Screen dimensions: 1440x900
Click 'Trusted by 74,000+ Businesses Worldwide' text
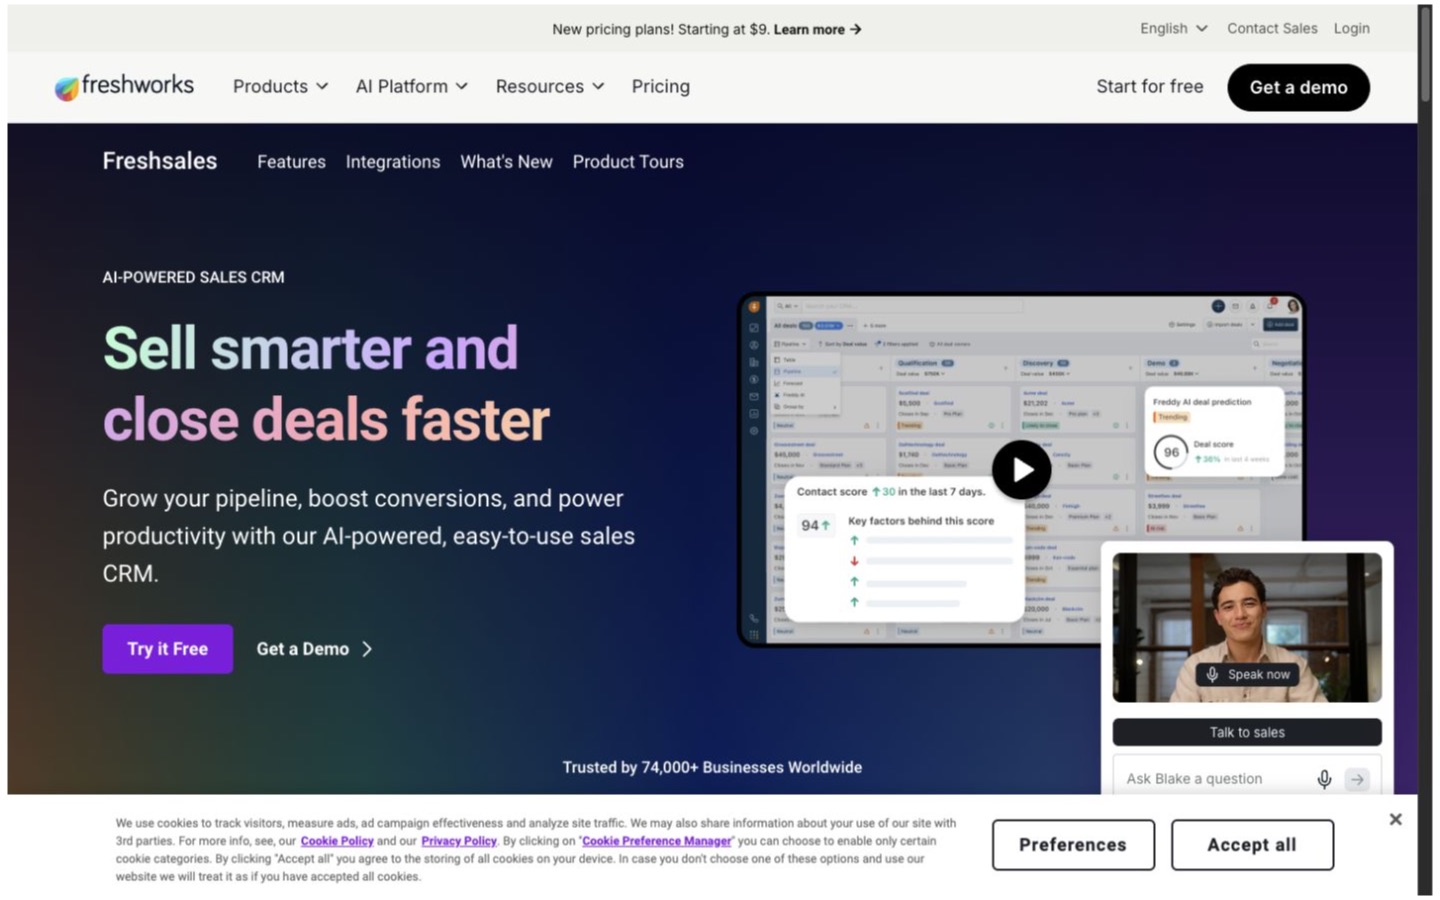click(712, 767)
